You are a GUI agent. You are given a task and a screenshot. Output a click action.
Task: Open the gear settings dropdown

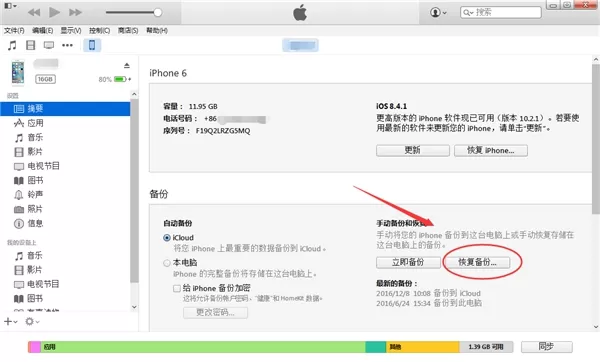32,322
